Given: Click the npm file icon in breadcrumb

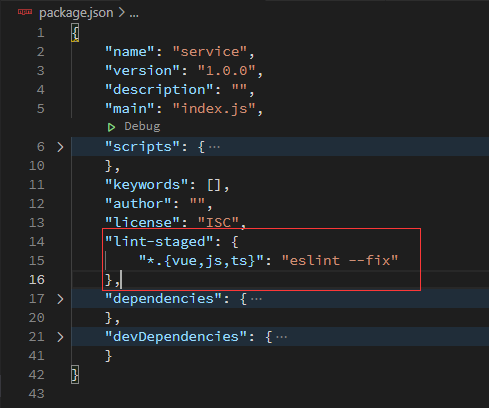Looking at the screenshot, I should (x=25, y=12).
